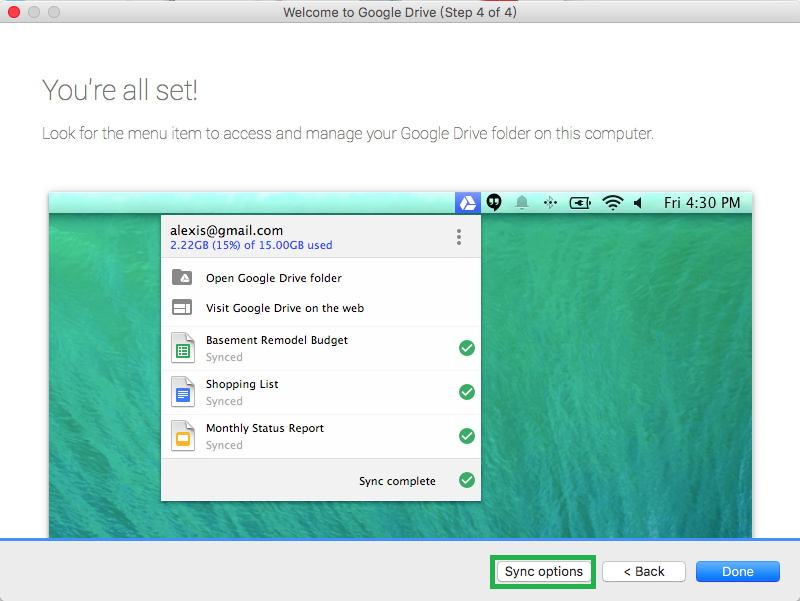Viewport: 800px width, 601px height.
Task: Click the Wi-Fi icon in menu bar
Action: click(612, 203)
